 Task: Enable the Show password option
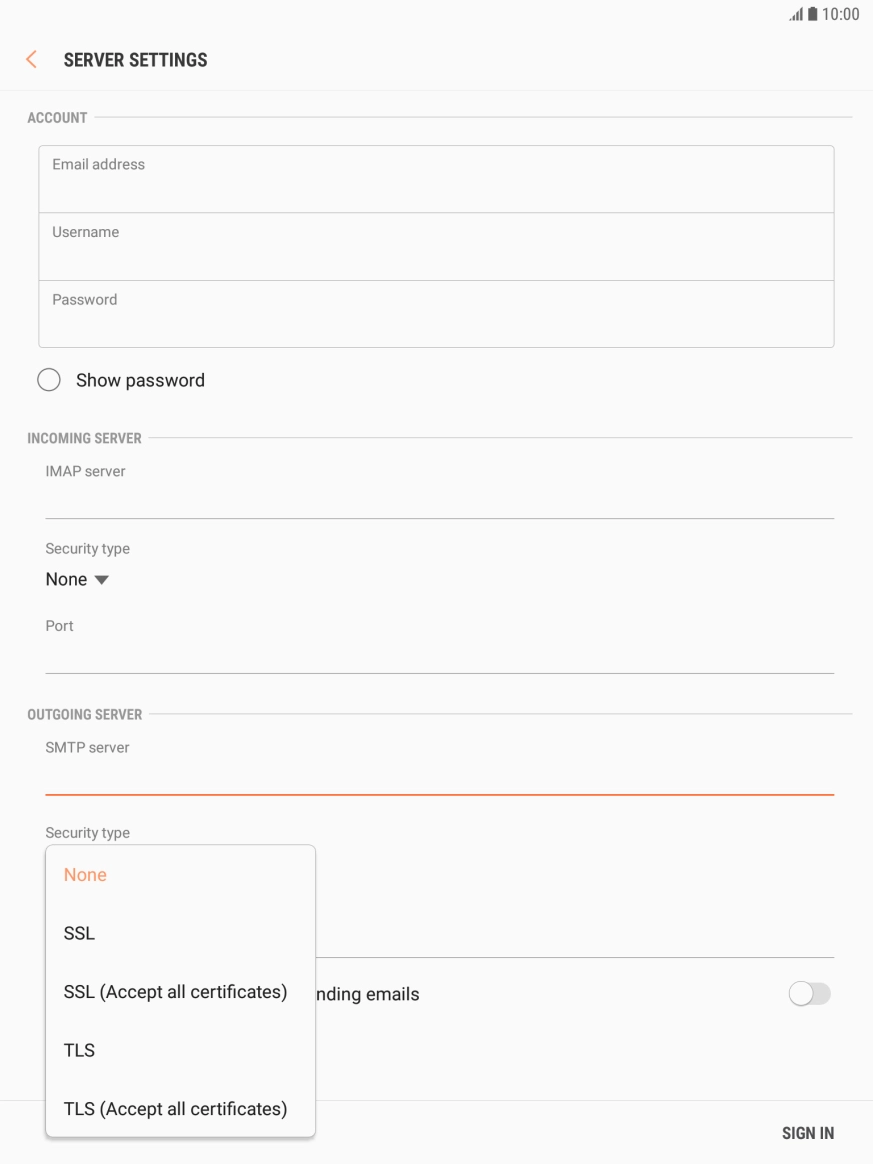coord(48,379)
